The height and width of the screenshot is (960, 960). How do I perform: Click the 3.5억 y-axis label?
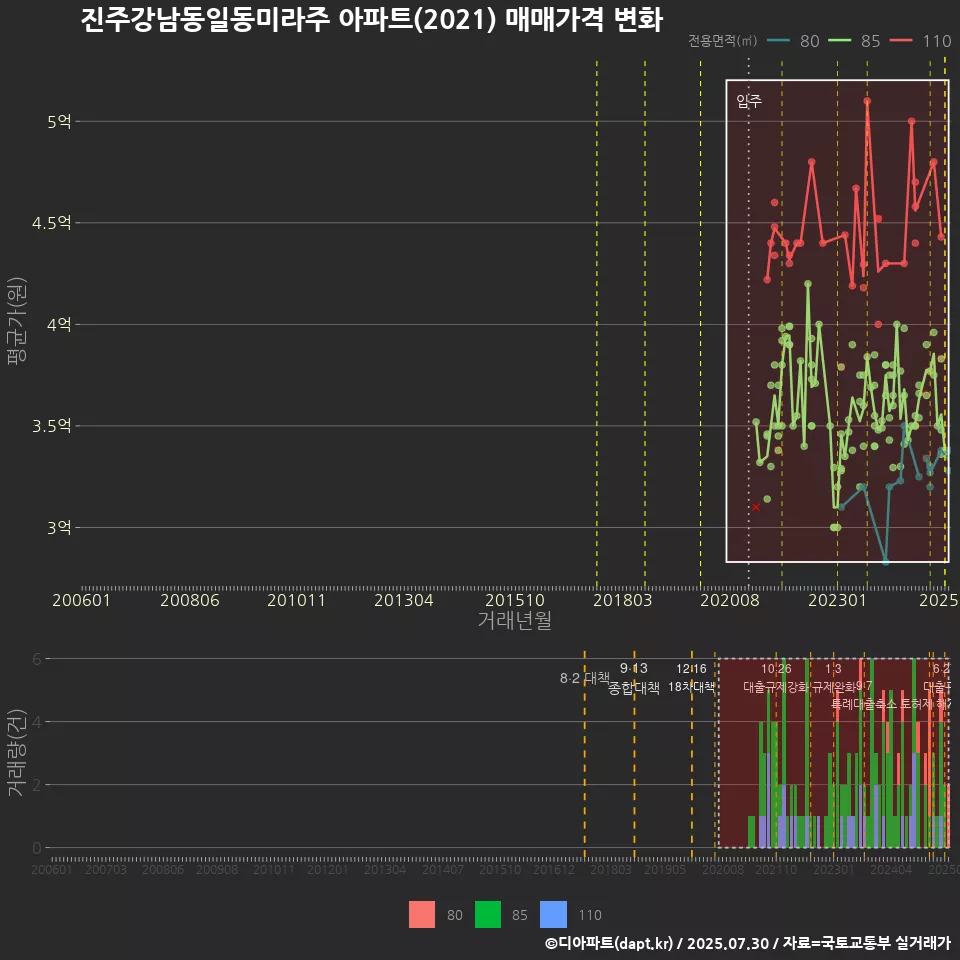[x=52, y=426]
